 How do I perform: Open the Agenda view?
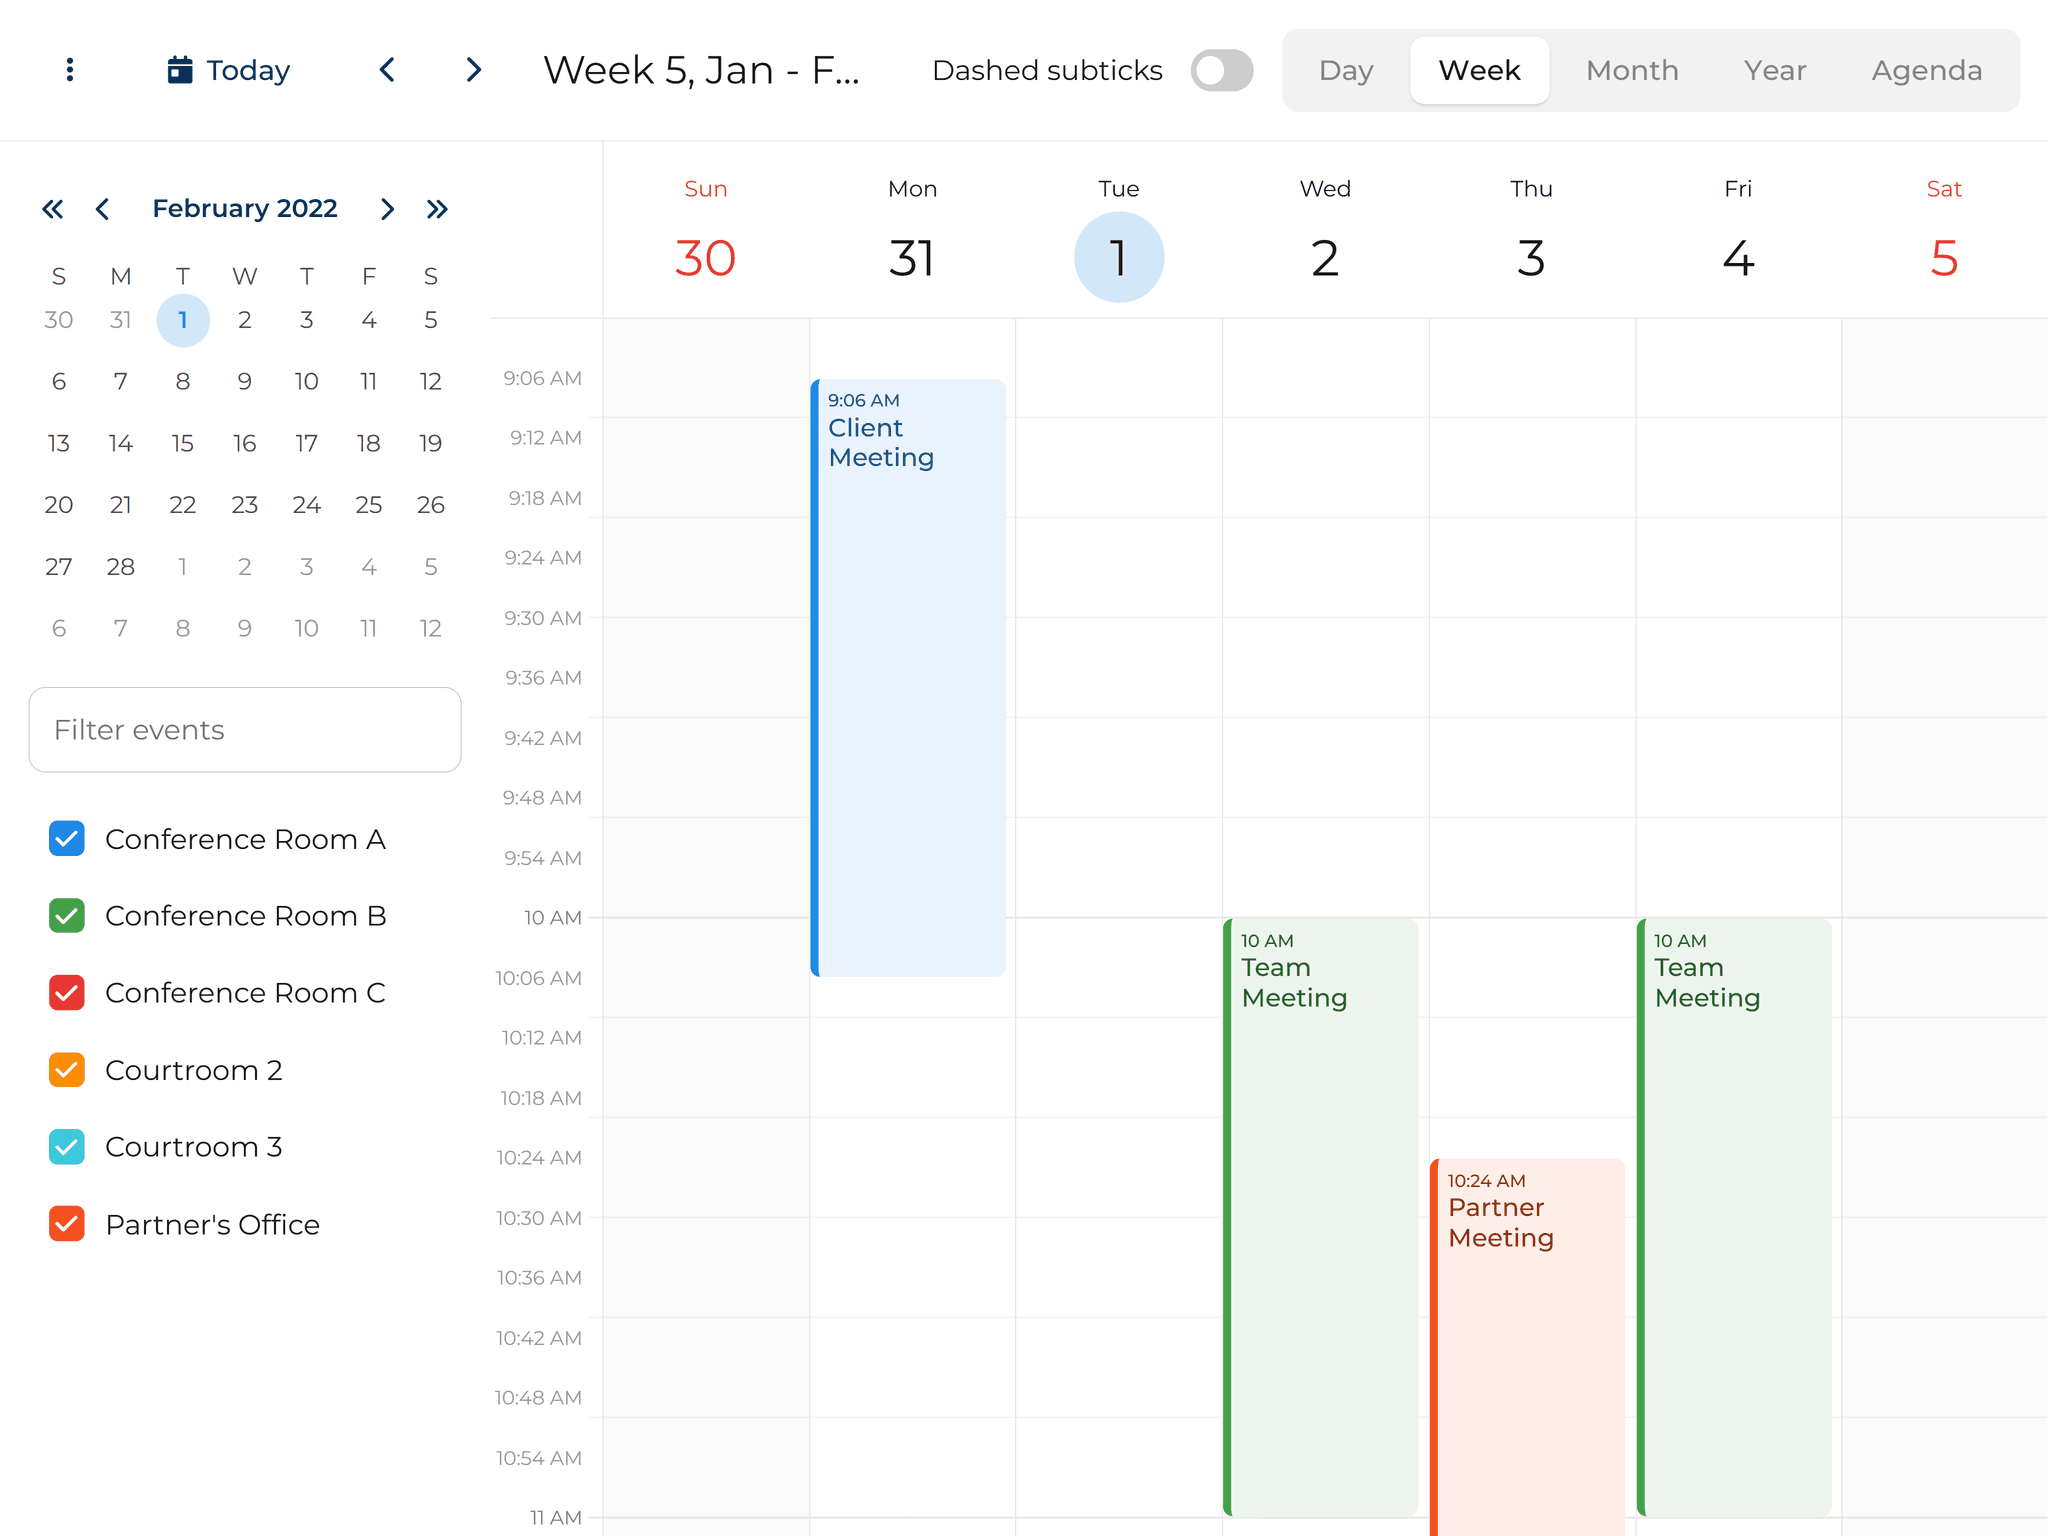(x=1926, y=70)
